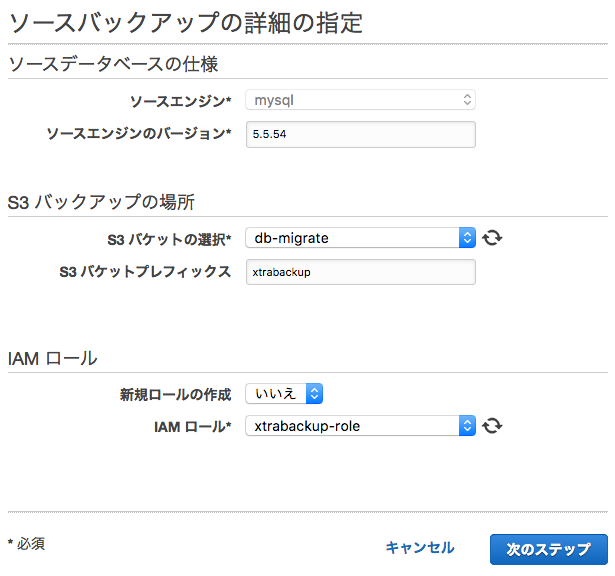Click the S3 バケットの選択* label
615x576 pixels.
tap(169, 240)
